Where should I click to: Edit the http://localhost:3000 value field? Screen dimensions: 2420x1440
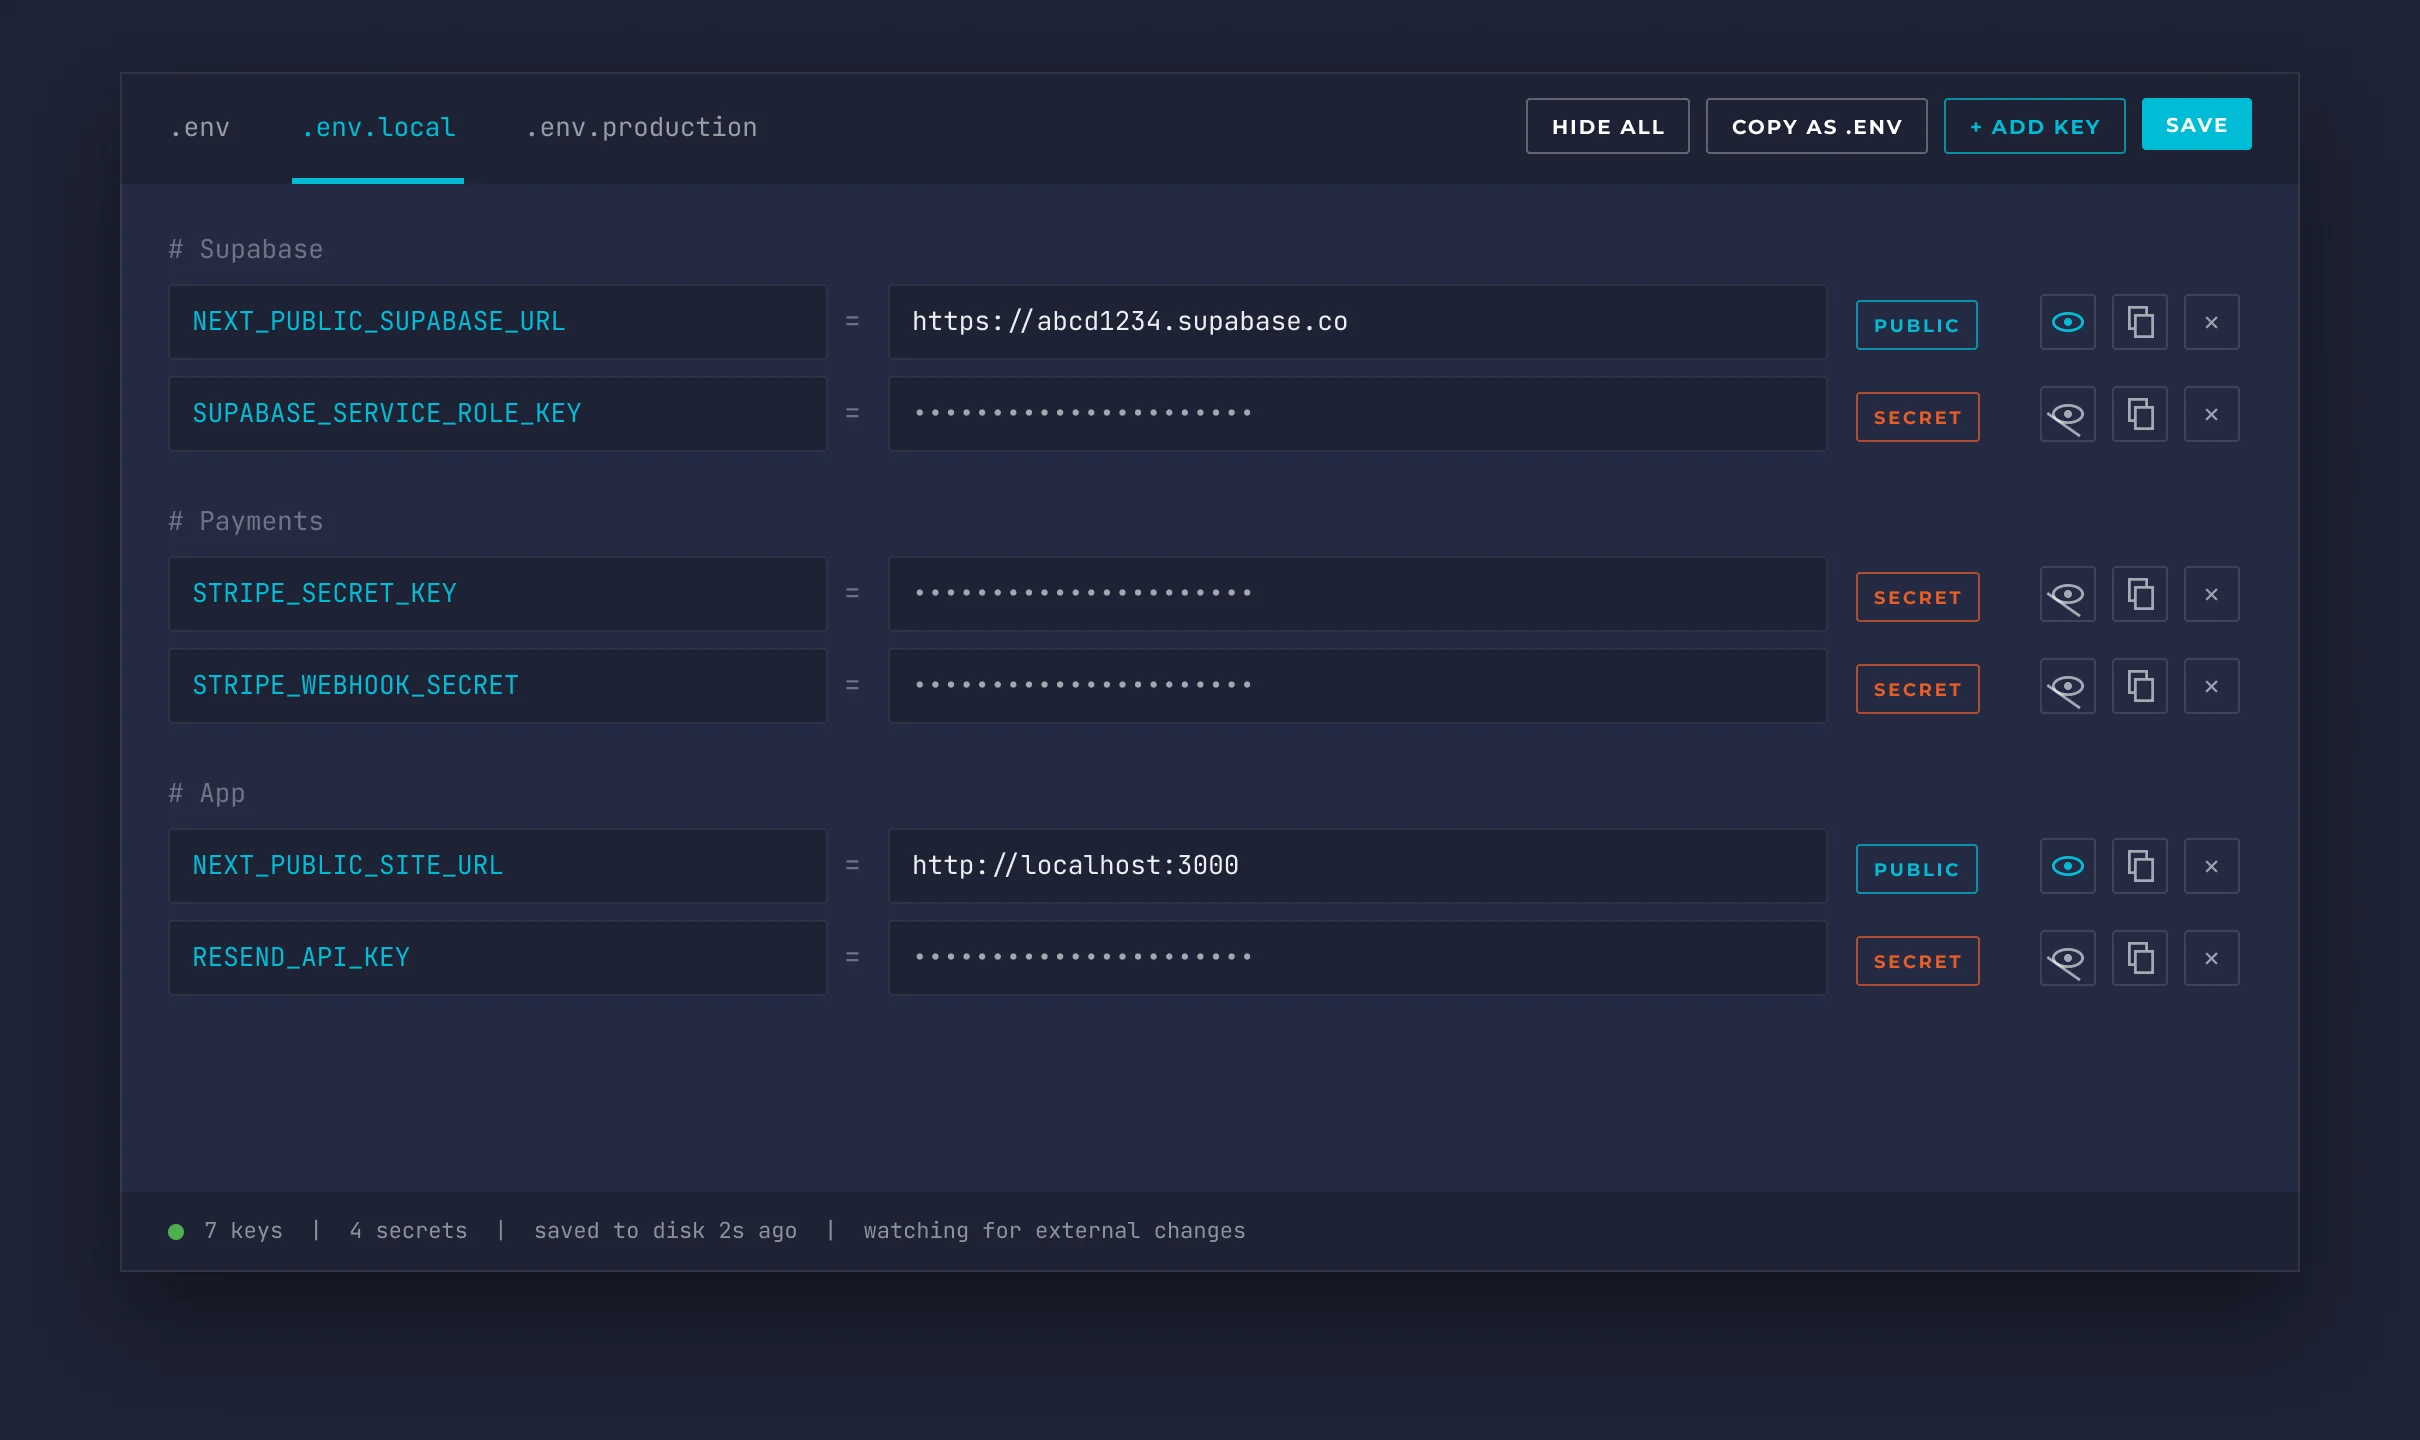coord(1357,866)
